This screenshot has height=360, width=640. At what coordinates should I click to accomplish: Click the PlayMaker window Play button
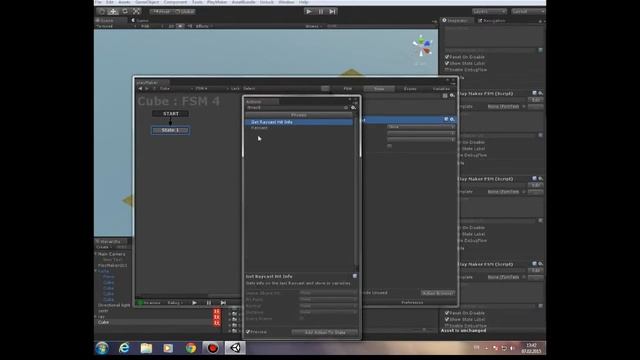pos(194,303)
